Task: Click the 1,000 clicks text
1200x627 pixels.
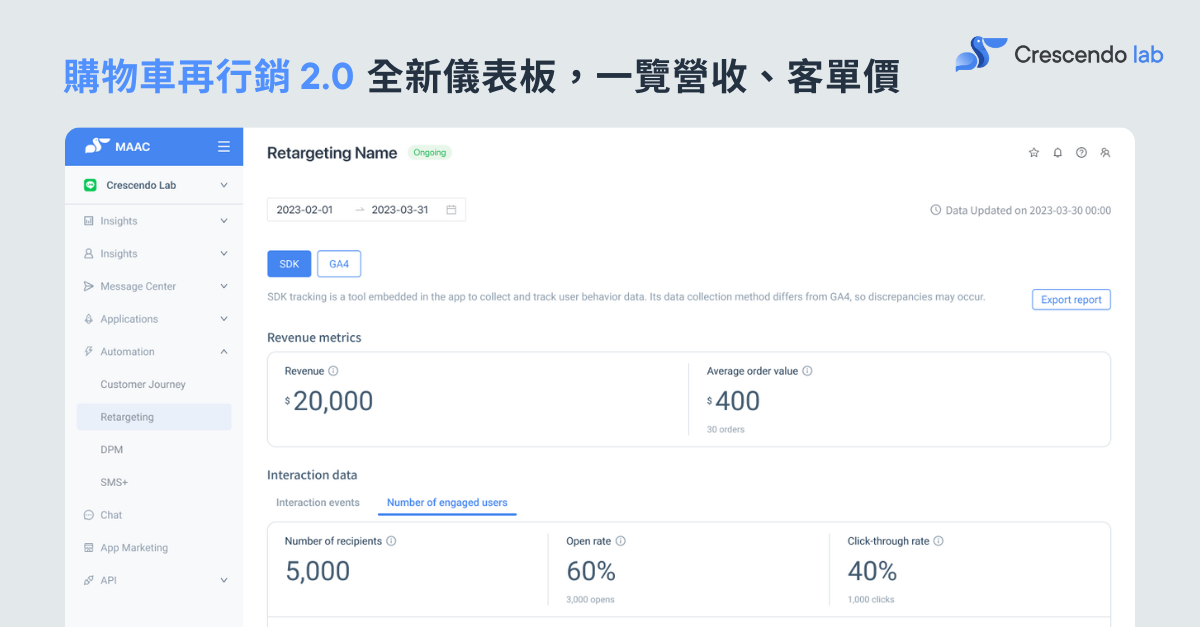Action: pos(871,600)
